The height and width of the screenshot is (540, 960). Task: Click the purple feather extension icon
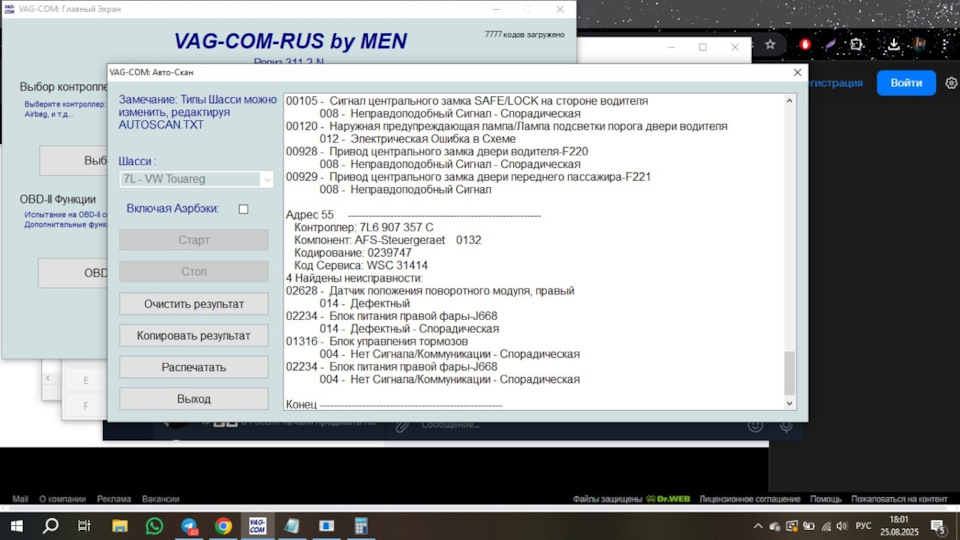pos(830,45)
